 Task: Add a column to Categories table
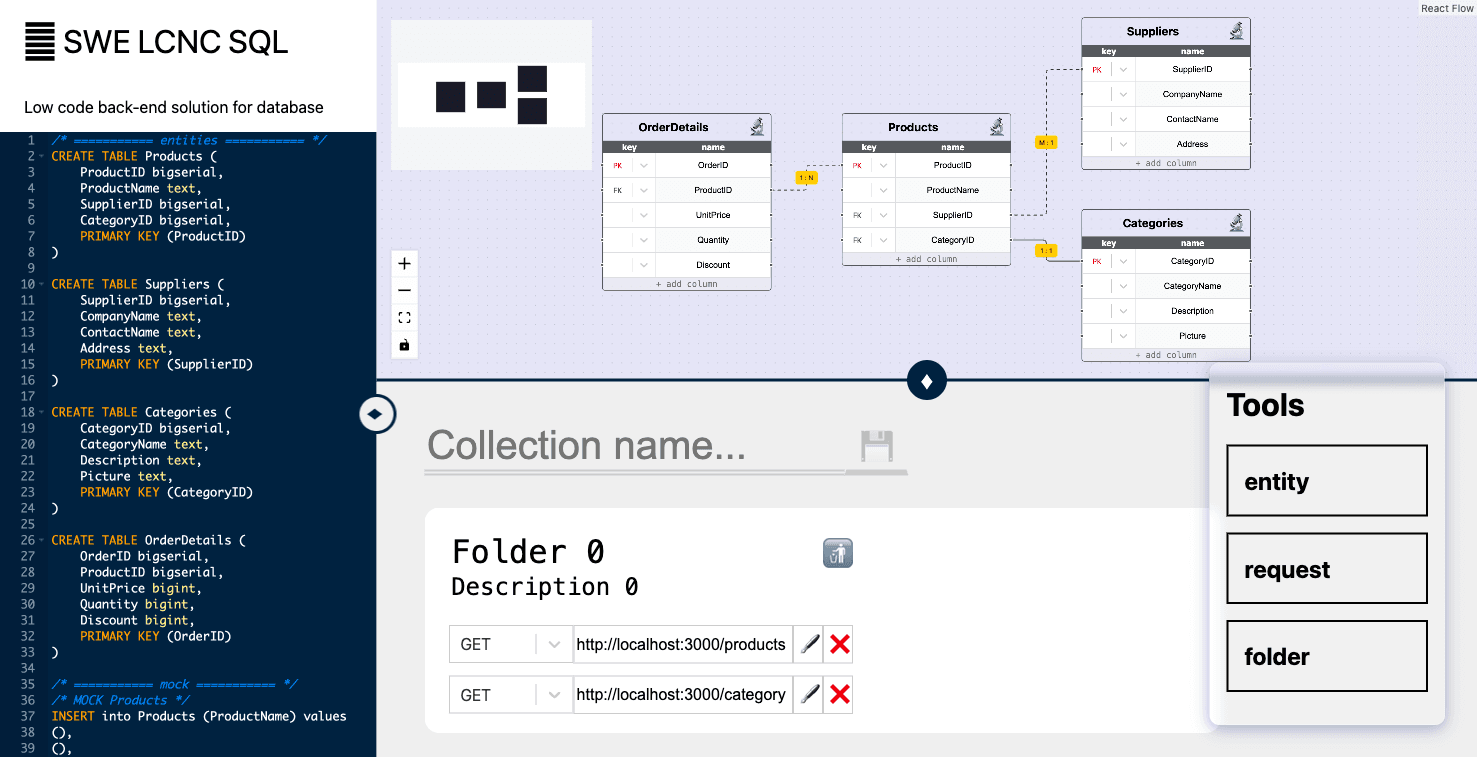click(x=1166, y=355)
